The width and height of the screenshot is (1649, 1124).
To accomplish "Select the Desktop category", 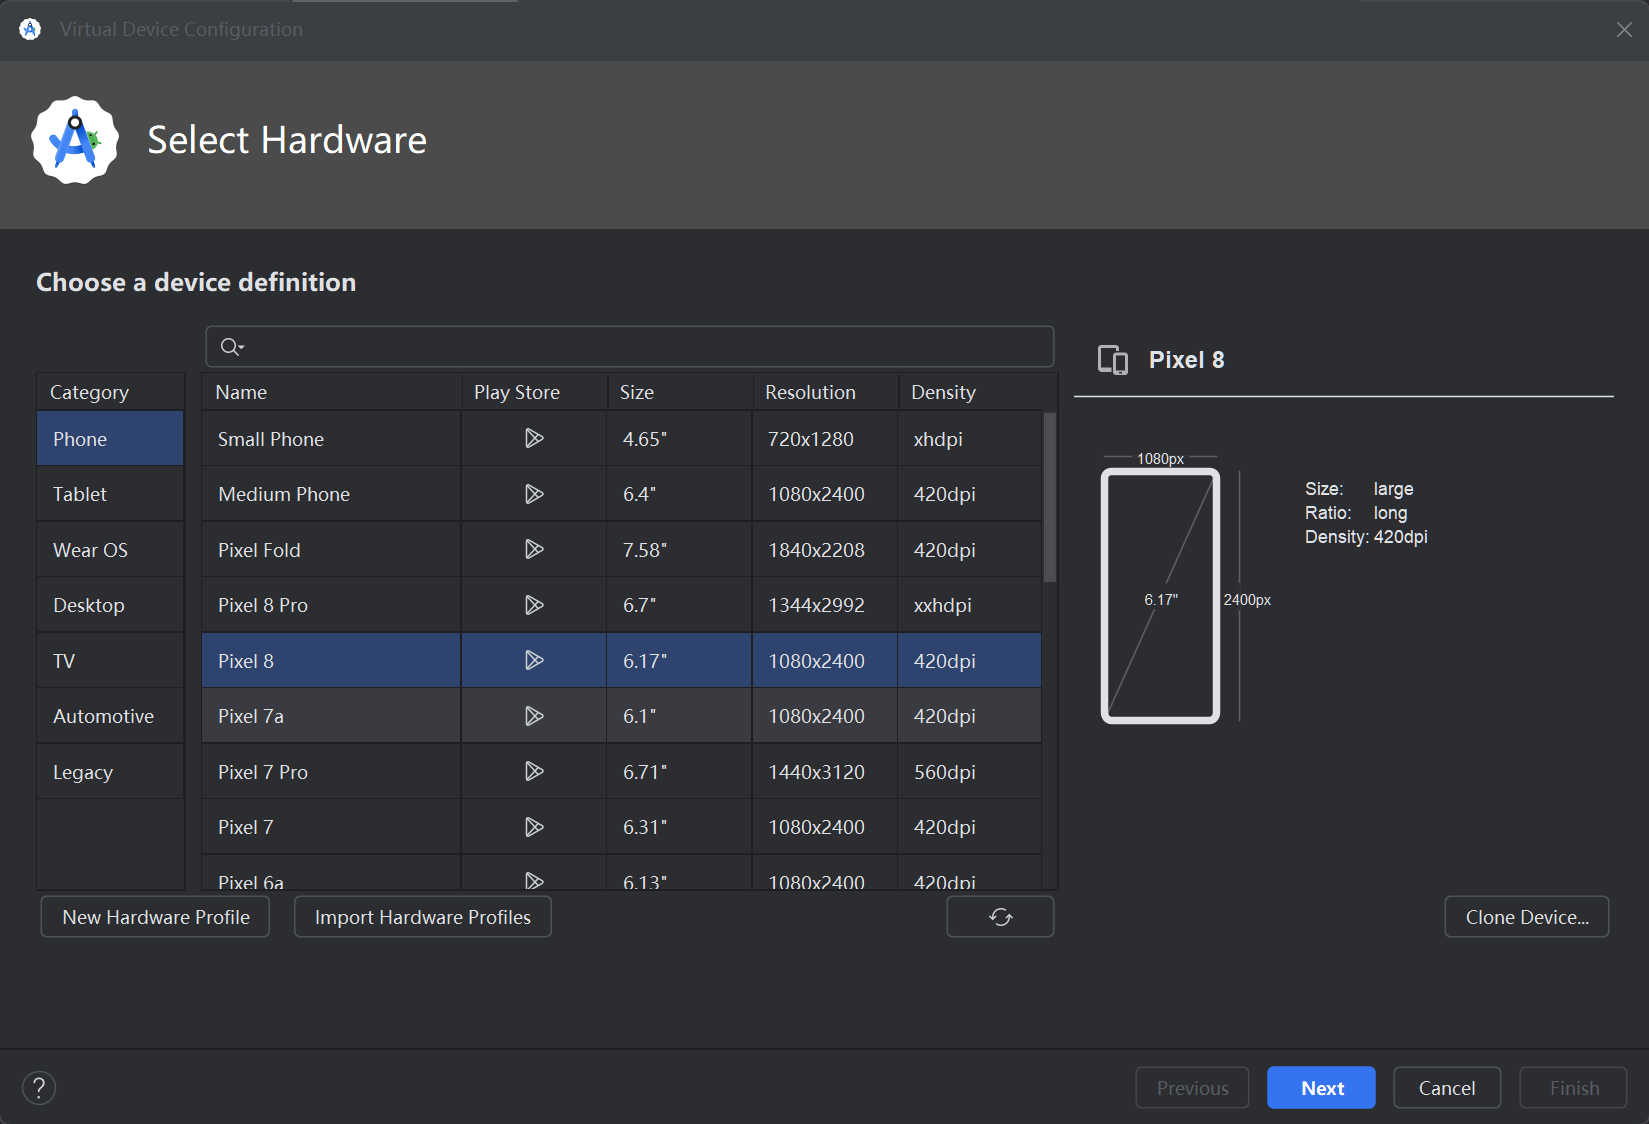I will pos(110,605).
